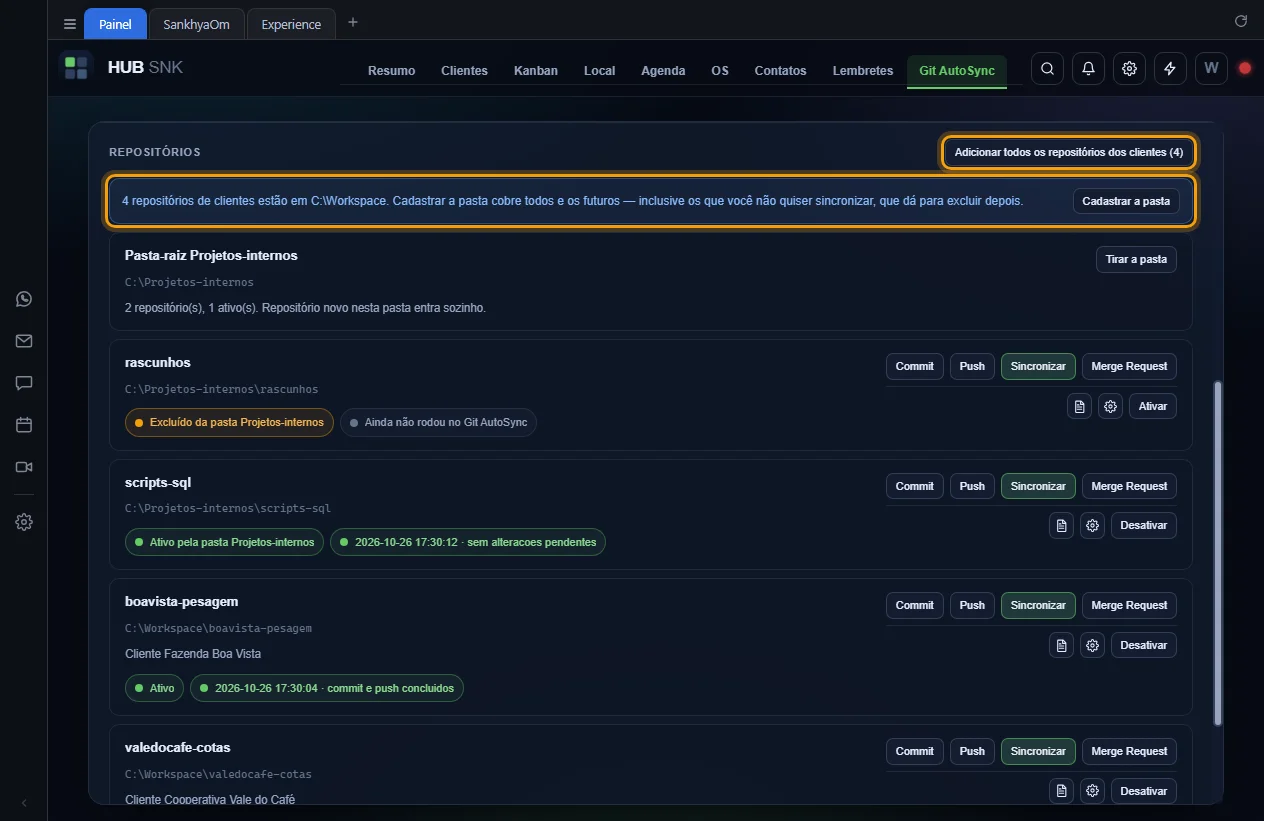Deactivate boavista-pesagem with Desativar
This screenshot has height=821, width=1264.
click(x=1144, y=645)
